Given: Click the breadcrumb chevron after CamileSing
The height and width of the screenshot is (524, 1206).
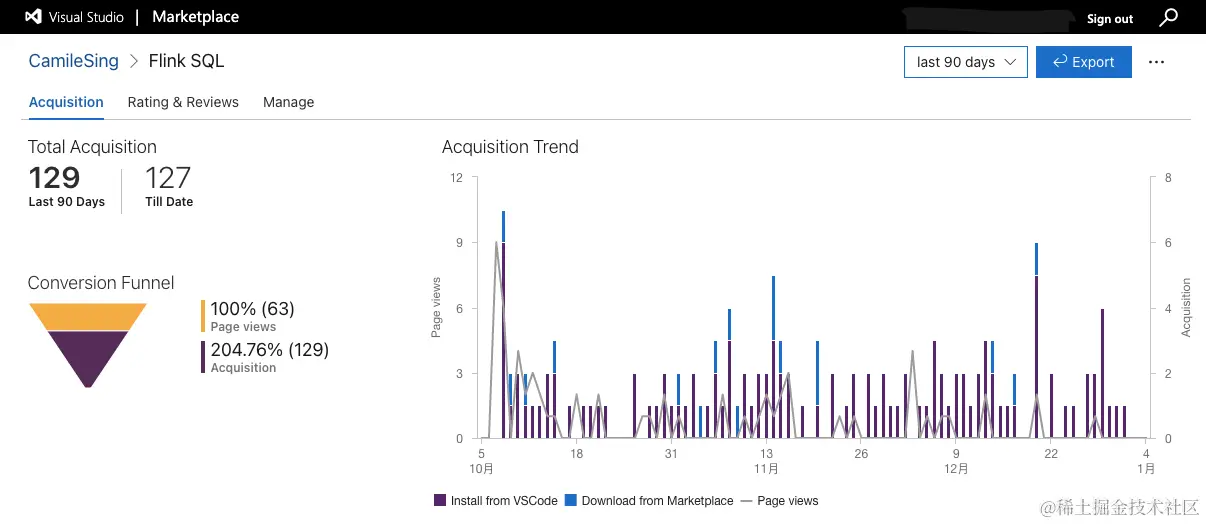Looking at the screenshot, I should pos(134,62).
